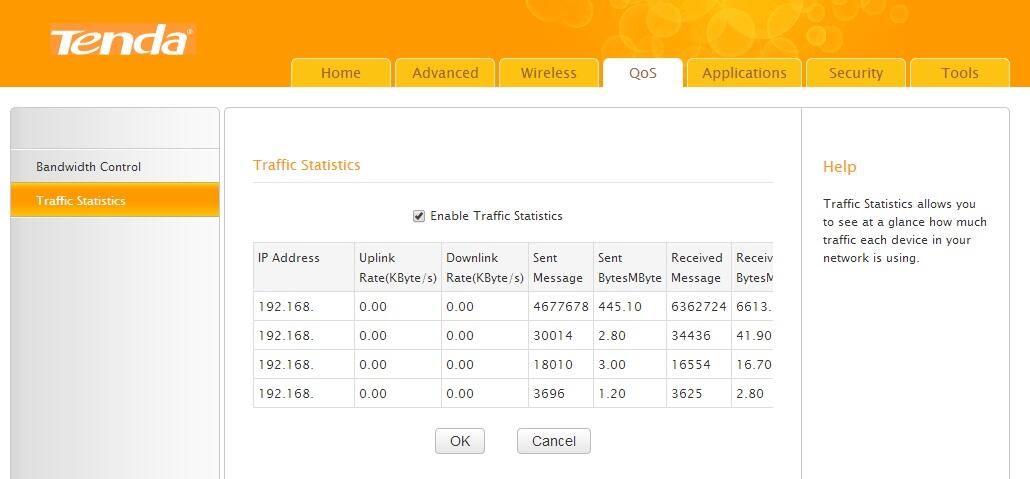Click the Traffic Statistics section heading

tap(306, 165)
